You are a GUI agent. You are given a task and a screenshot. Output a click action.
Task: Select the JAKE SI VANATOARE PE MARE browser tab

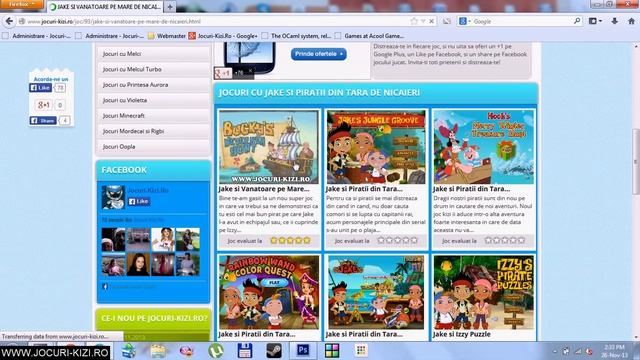point(105,7)
